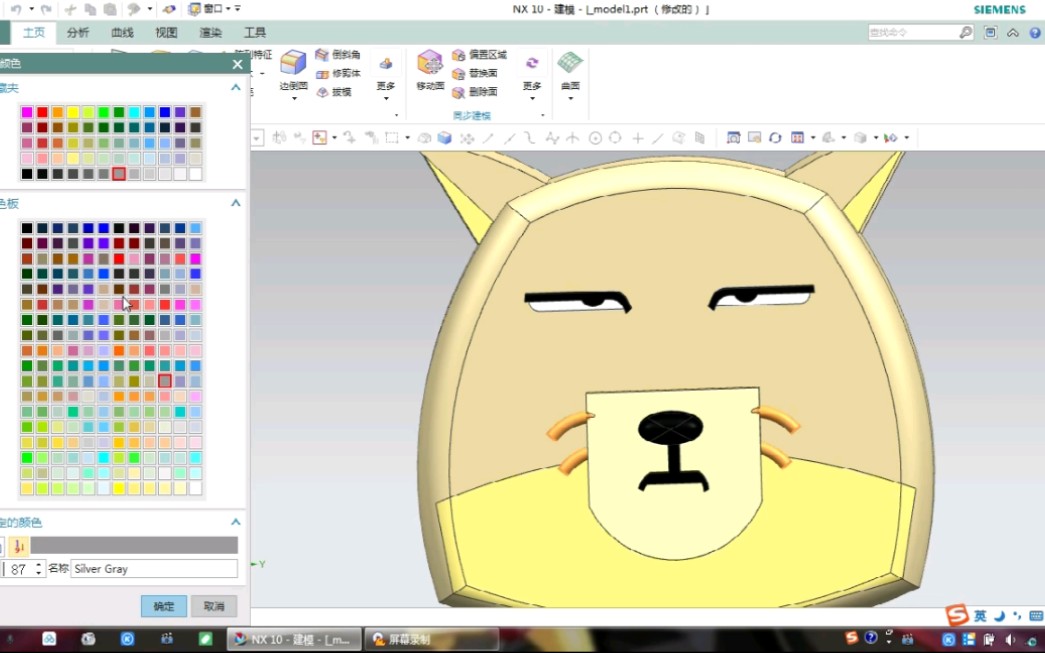Click the rotate view circular arrows icon
The width and height of the screenshot is (1045, 653).
pos(775,138)
